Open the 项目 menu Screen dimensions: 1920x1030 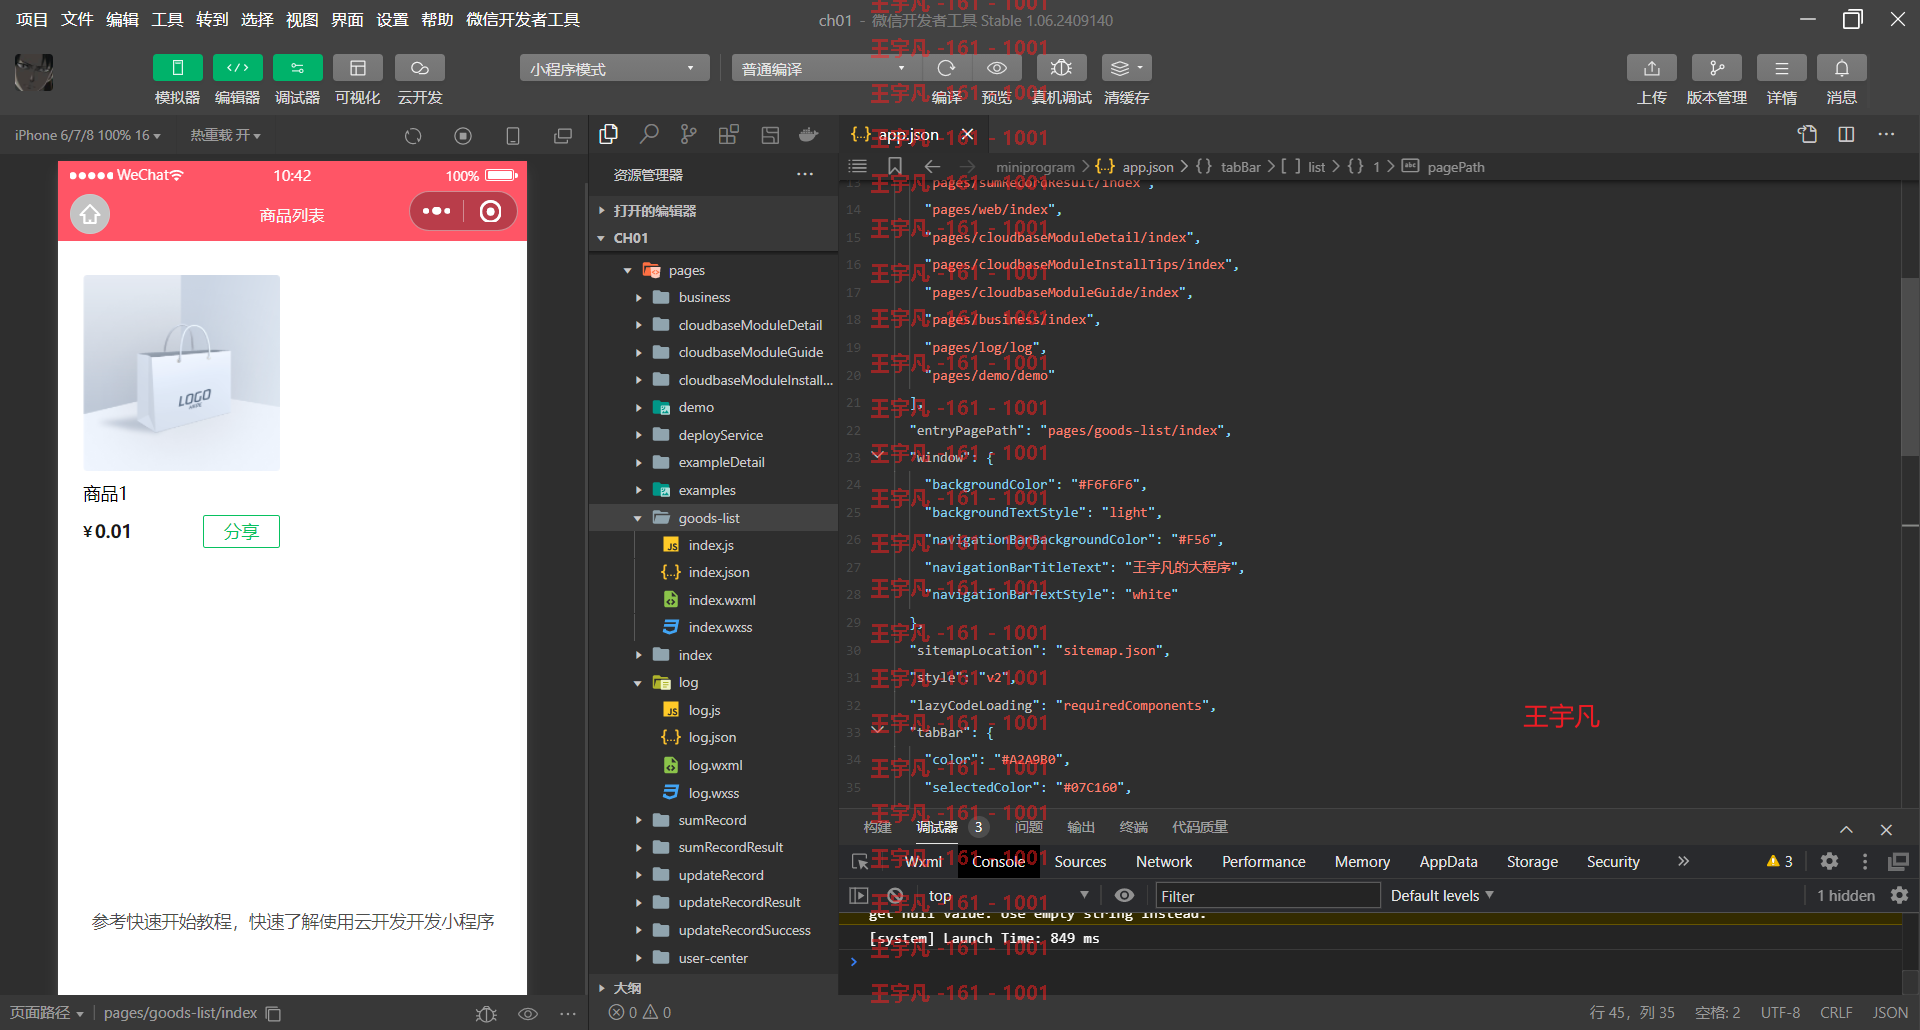(x=32, y=19)
